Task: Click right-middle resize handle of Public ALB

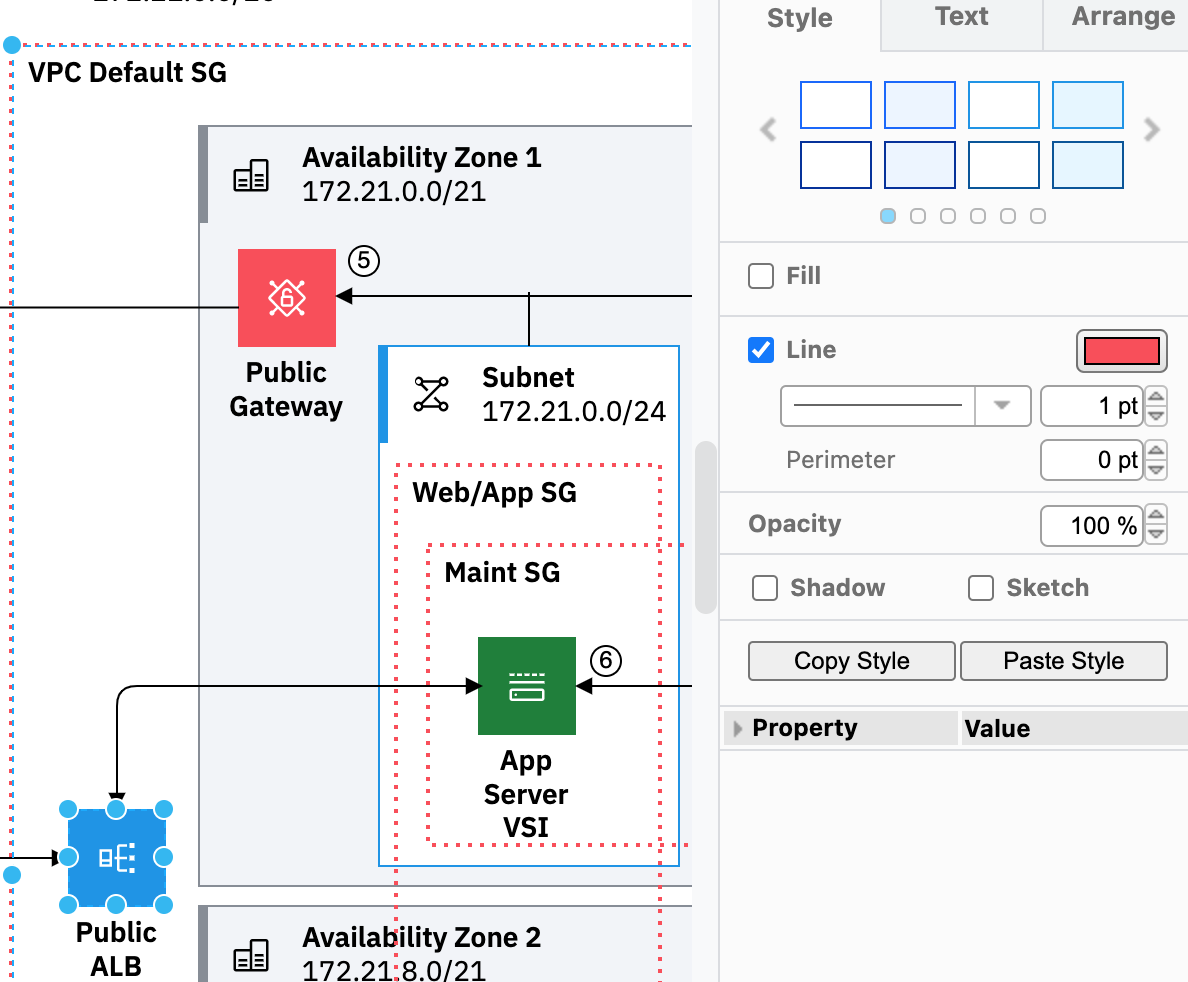Action: (164, 857)
